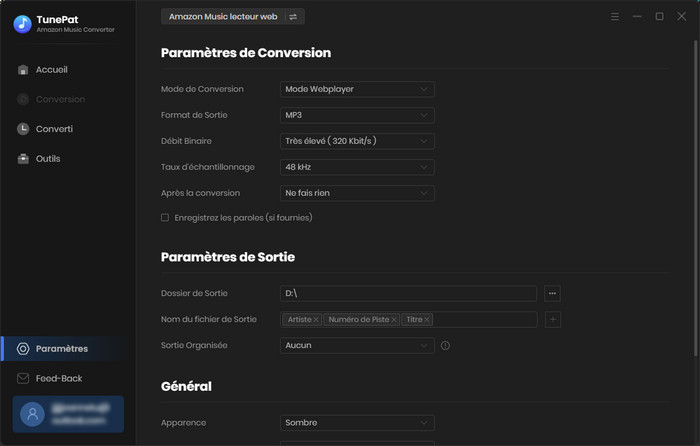Click the Dossier de Sortie path field
This screenshot has height=446, width=700.
click(408, 293)
